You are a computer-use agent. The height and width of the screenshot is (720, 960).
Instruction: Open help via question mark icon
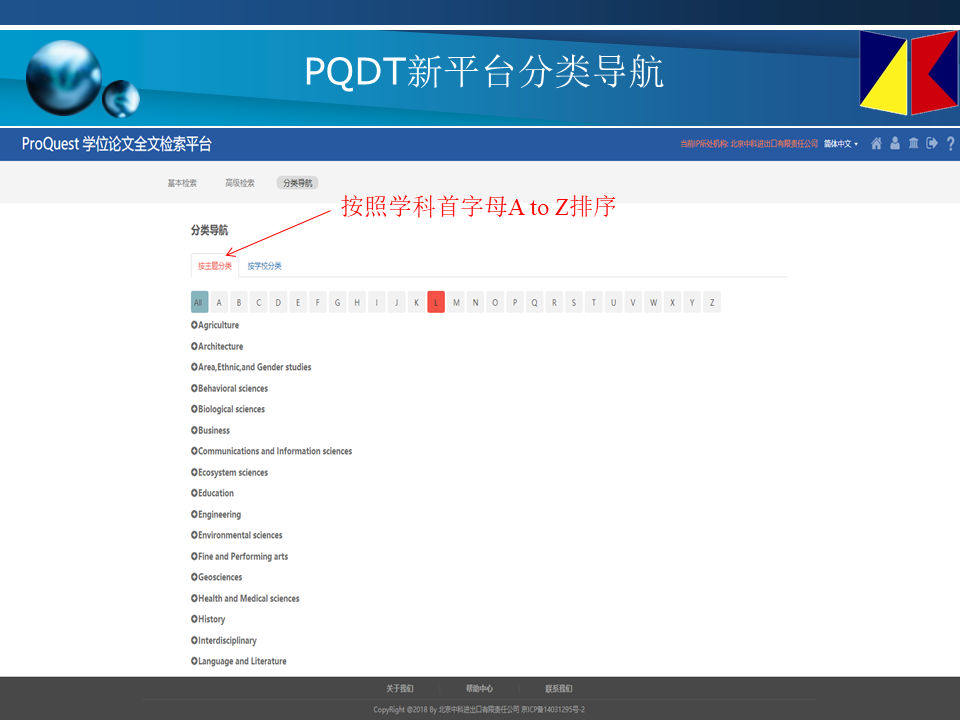[x=950, y=144]
